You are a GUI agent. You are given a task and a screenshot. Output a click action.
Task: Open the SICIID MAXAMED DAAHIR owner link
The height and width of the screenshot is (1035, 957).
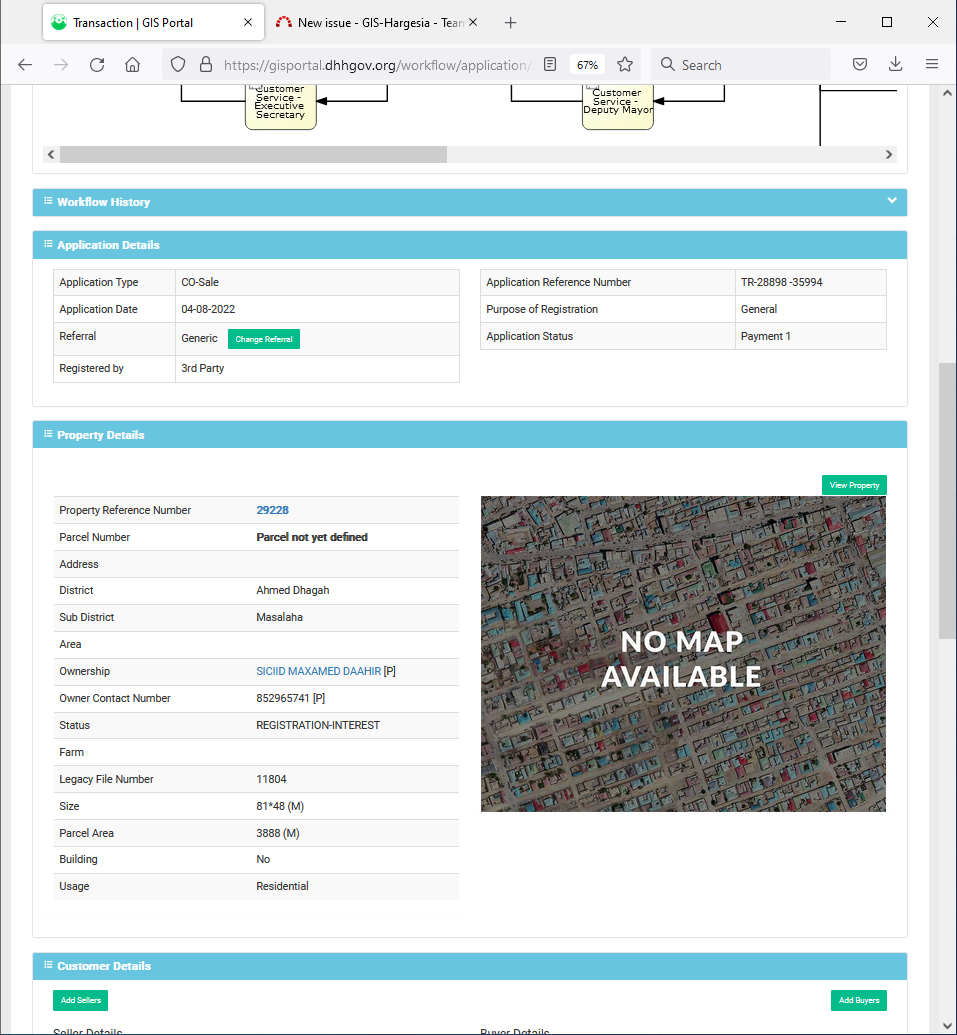(x=319, y=671)
